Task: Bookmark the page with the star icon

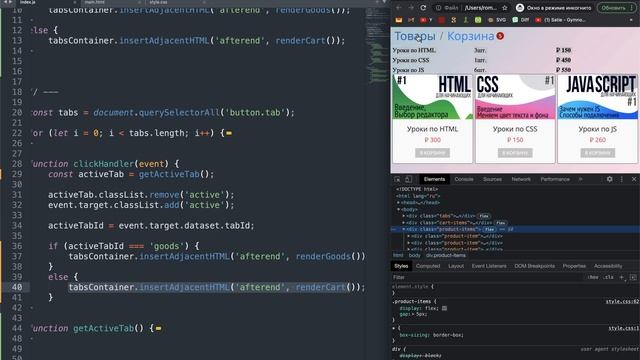Action: click(505, 8)
